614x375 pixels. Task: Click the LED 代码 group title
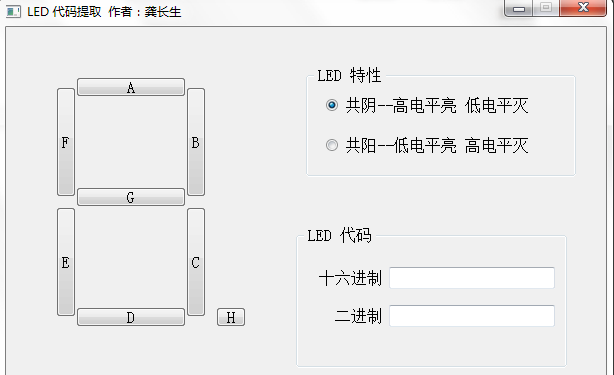pyautogui.click(x=339, y=236)
